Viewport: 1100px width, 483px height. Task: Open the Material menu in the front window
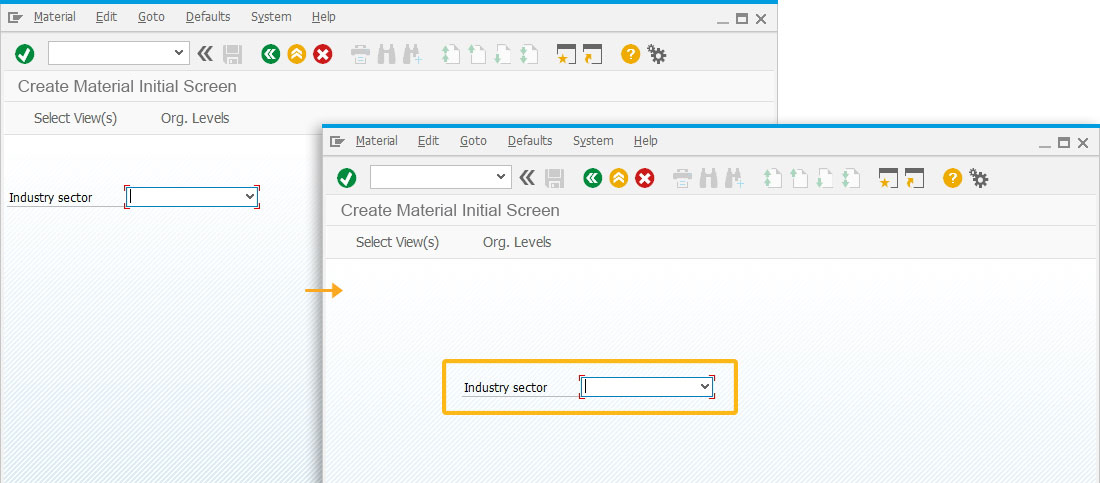click(x=377, y=141)
